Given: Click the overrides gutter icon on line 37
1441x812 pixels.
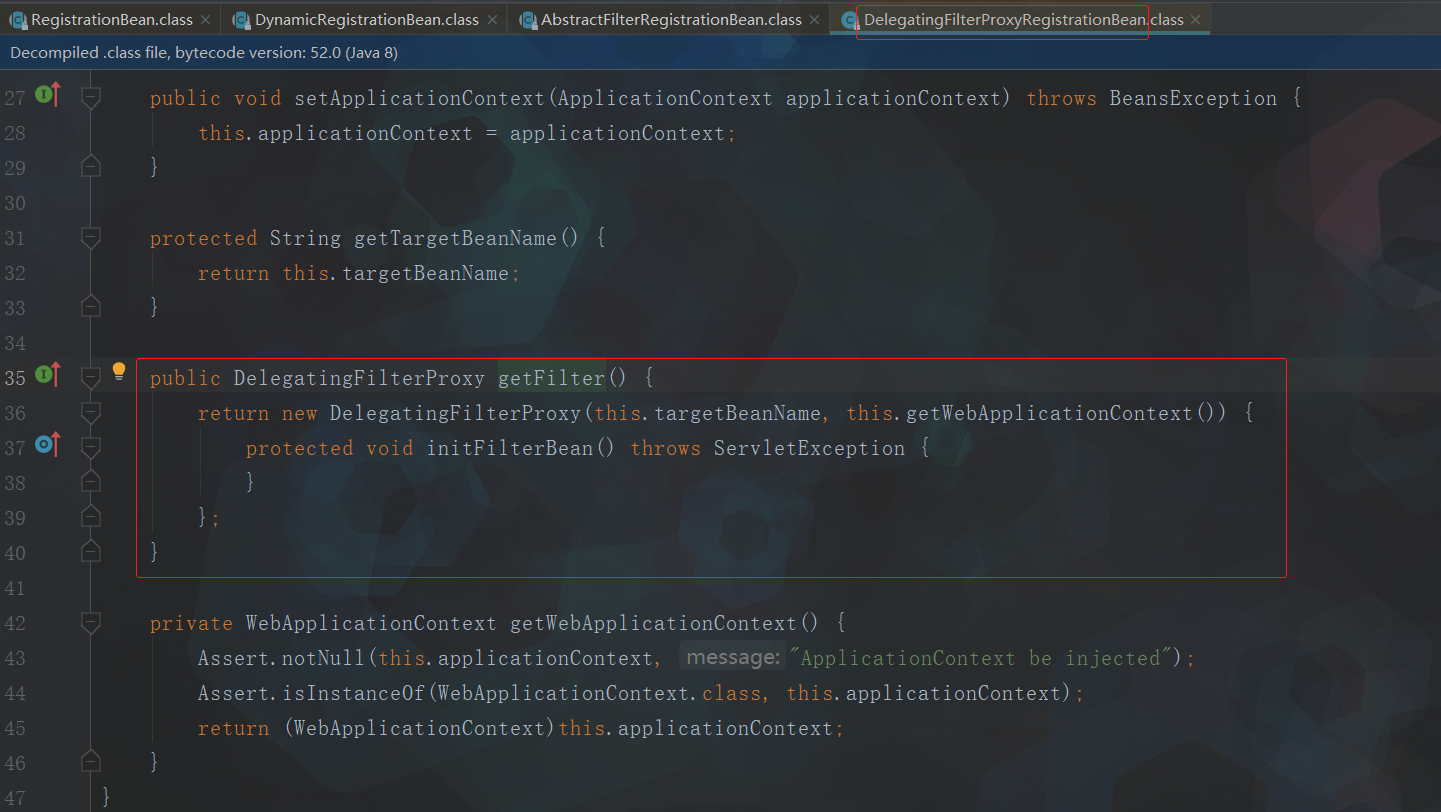Looking at the screenshot, I should 48,445.
